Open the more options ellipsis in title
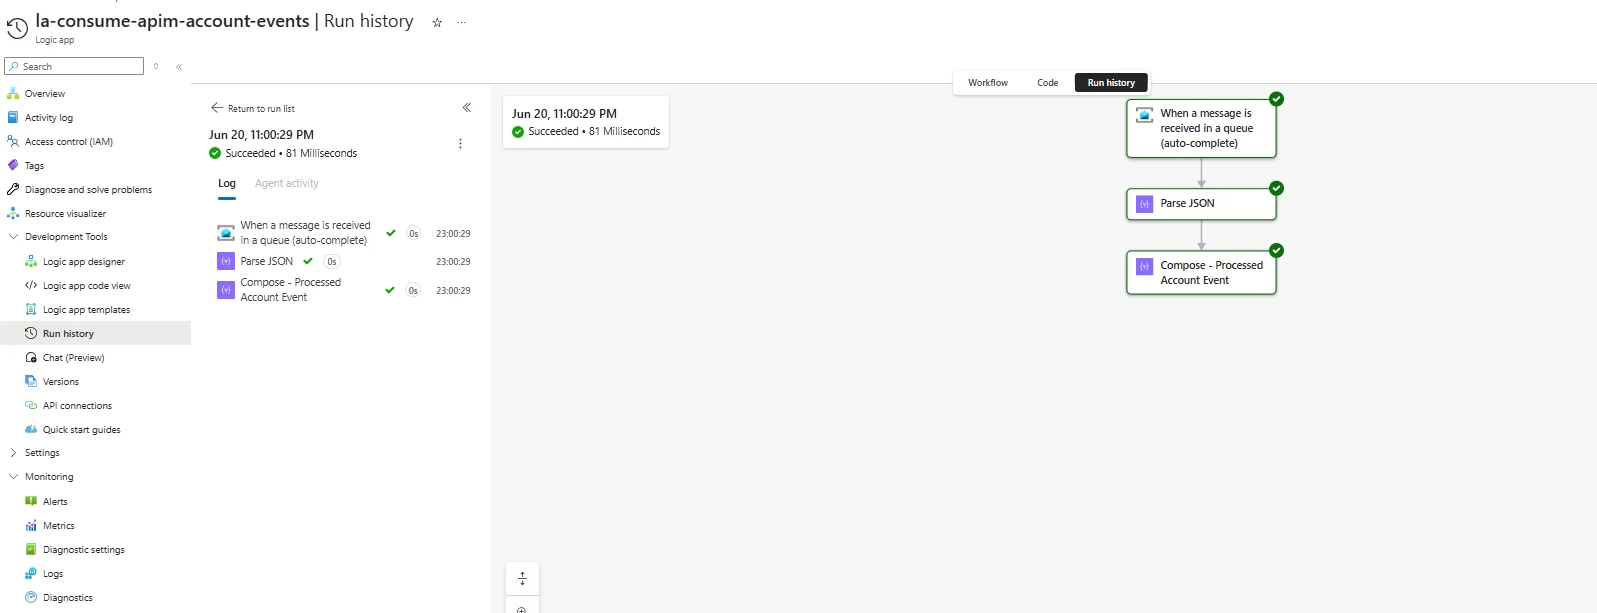 pyautogui.click(x=461, y=22)
